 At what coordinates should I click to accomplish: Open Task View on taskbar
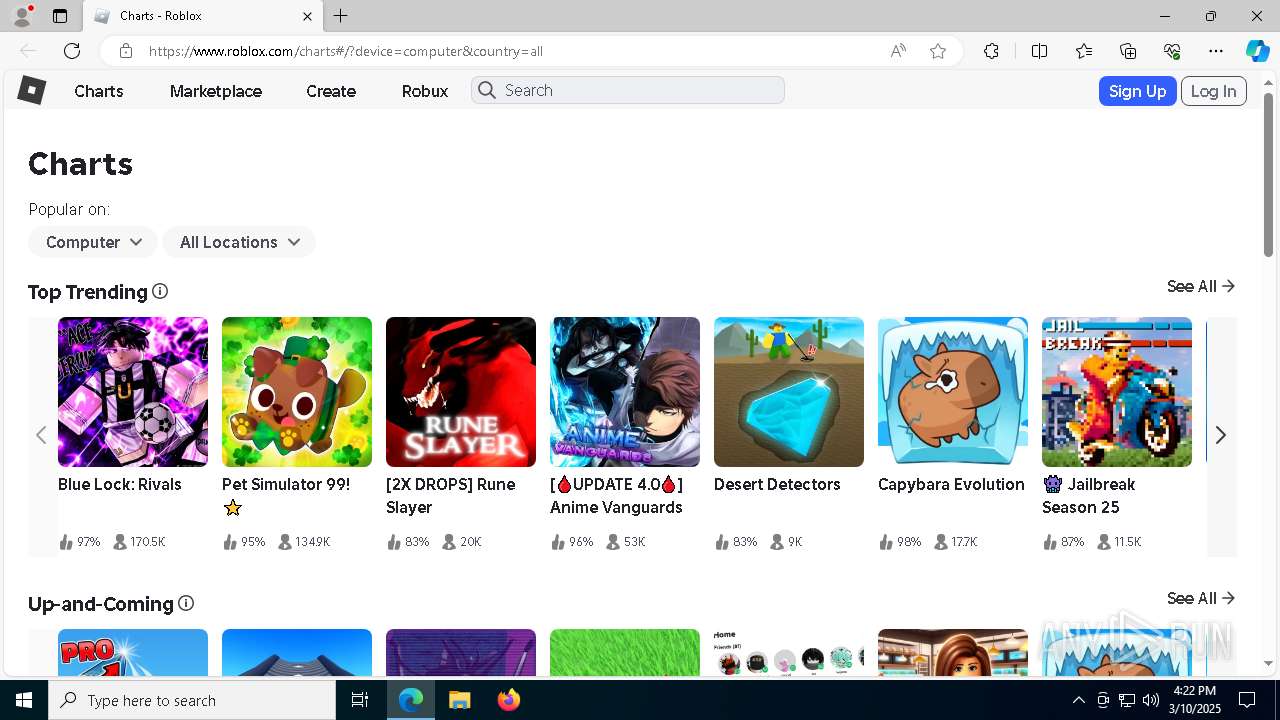point(360,700)
